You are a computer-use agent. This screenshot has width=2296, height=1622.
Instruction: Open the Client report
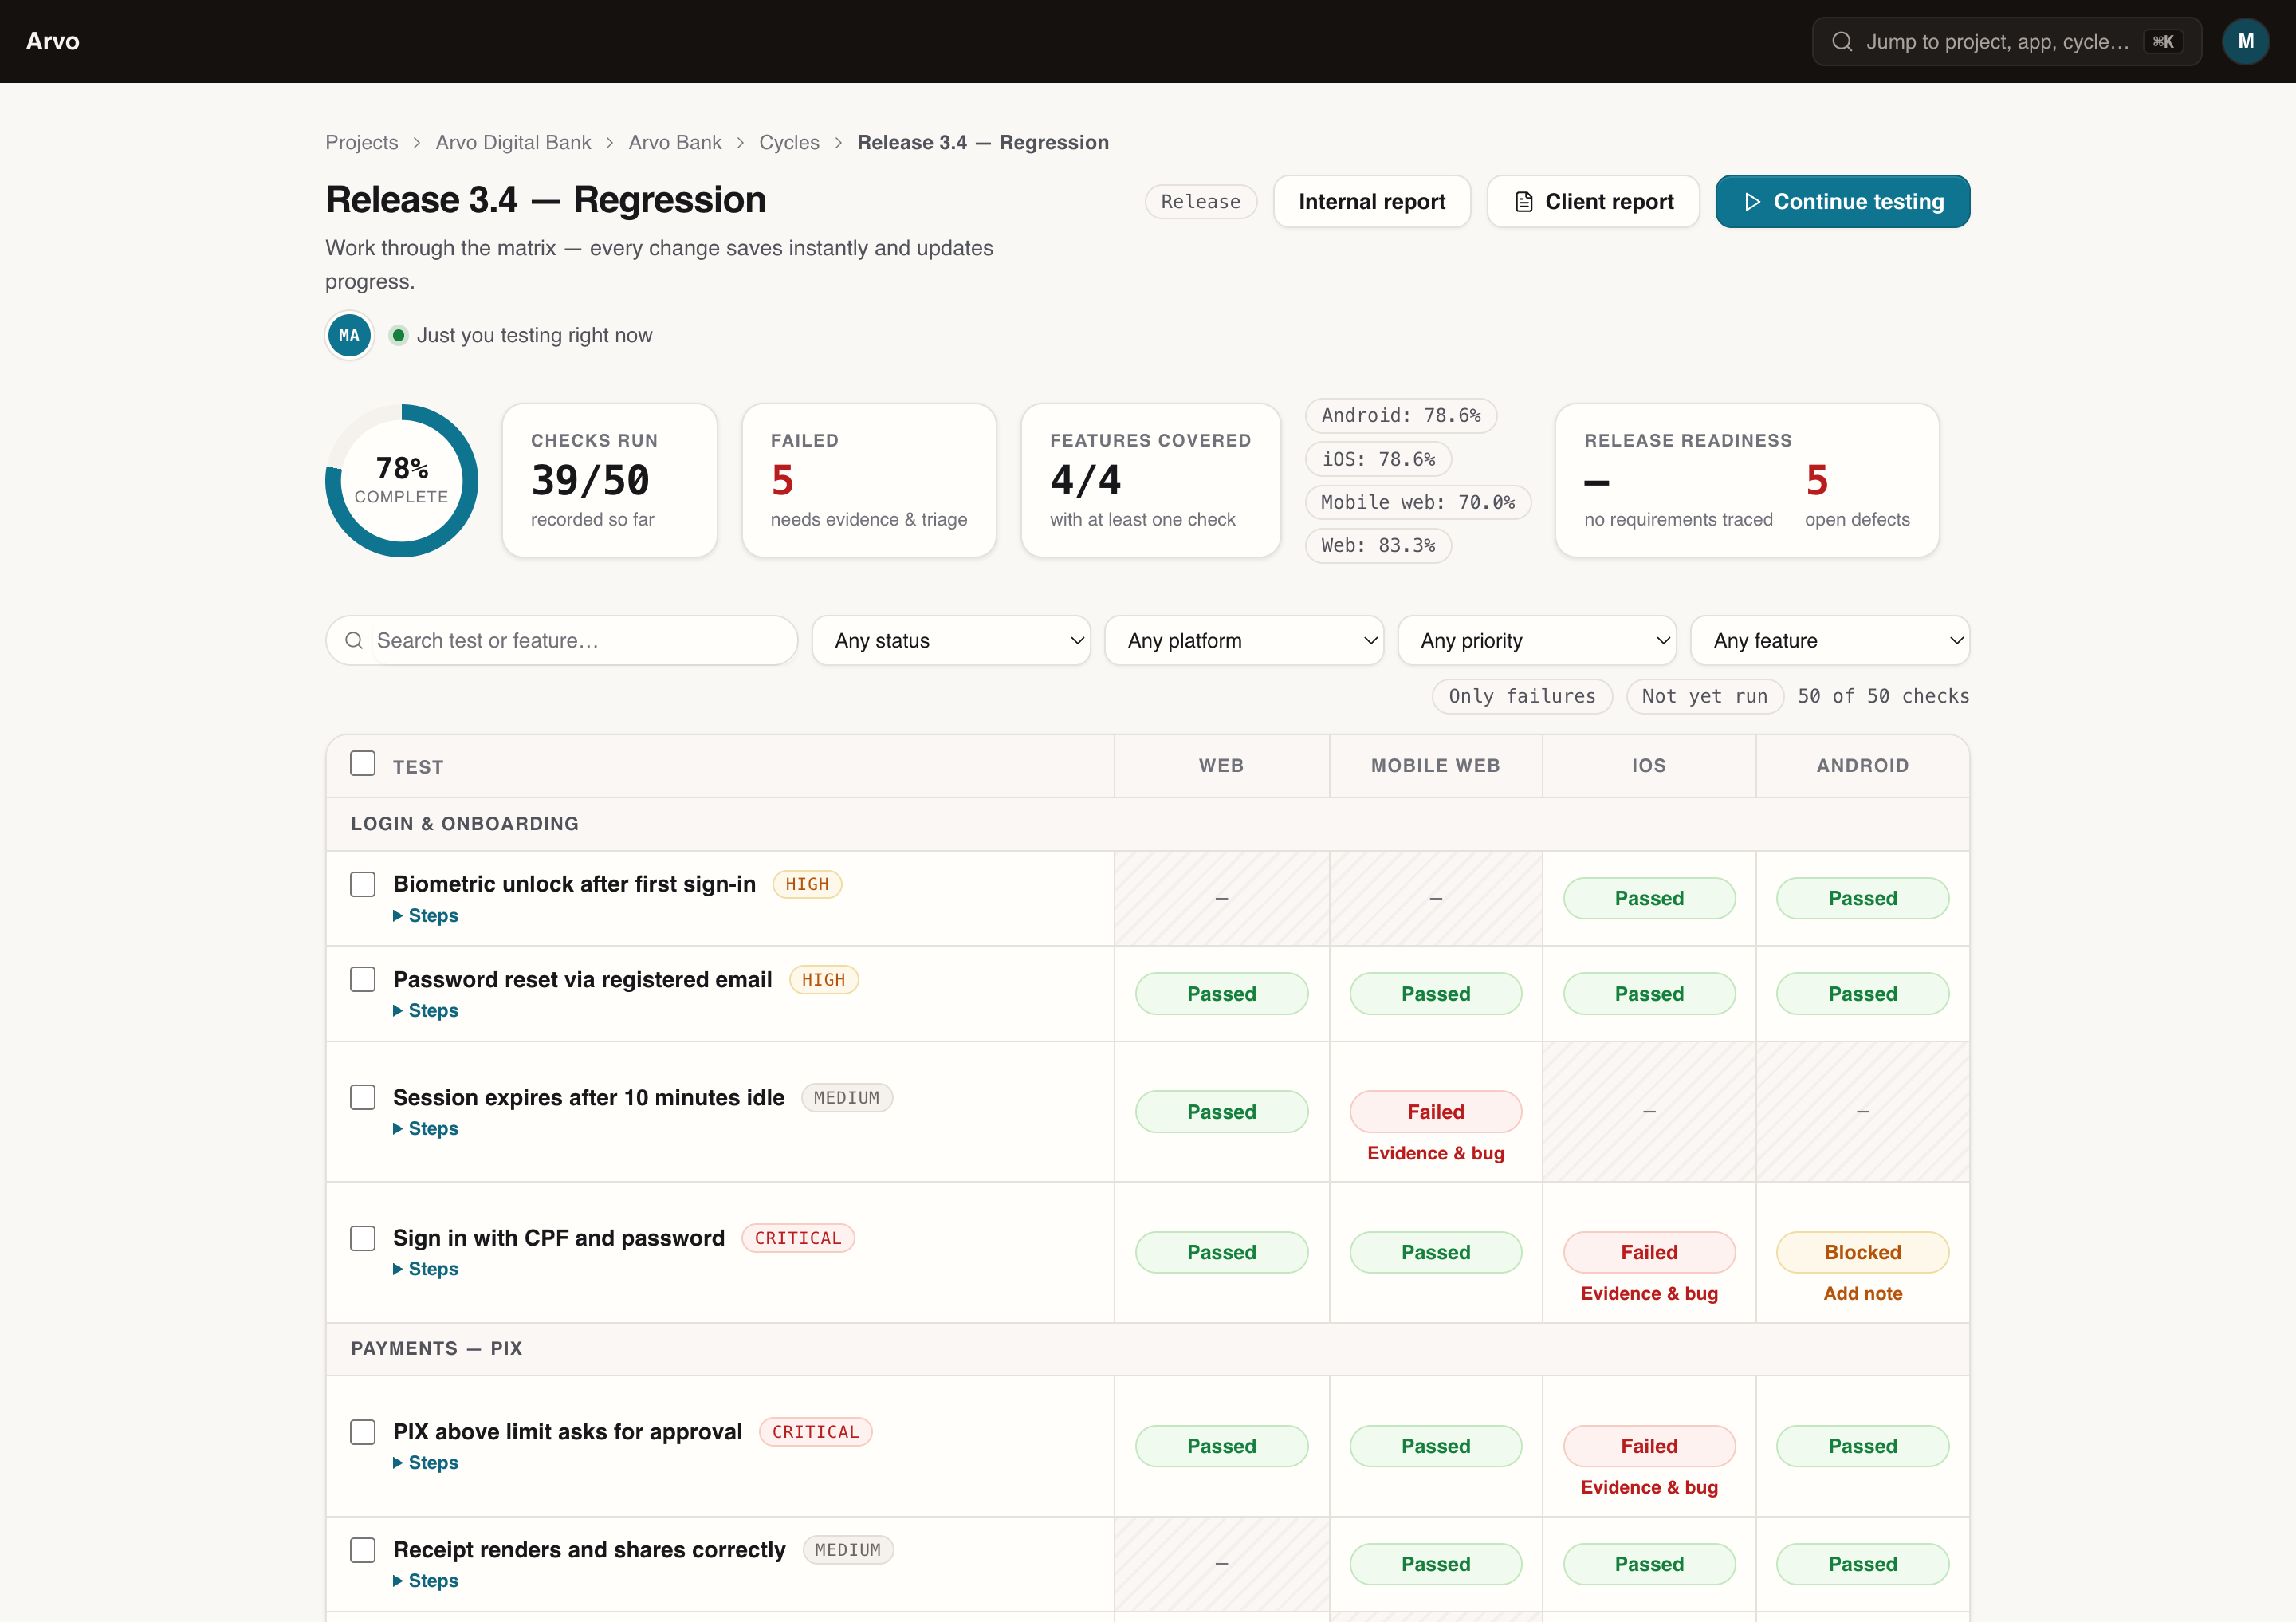(x=1593, y=202)
